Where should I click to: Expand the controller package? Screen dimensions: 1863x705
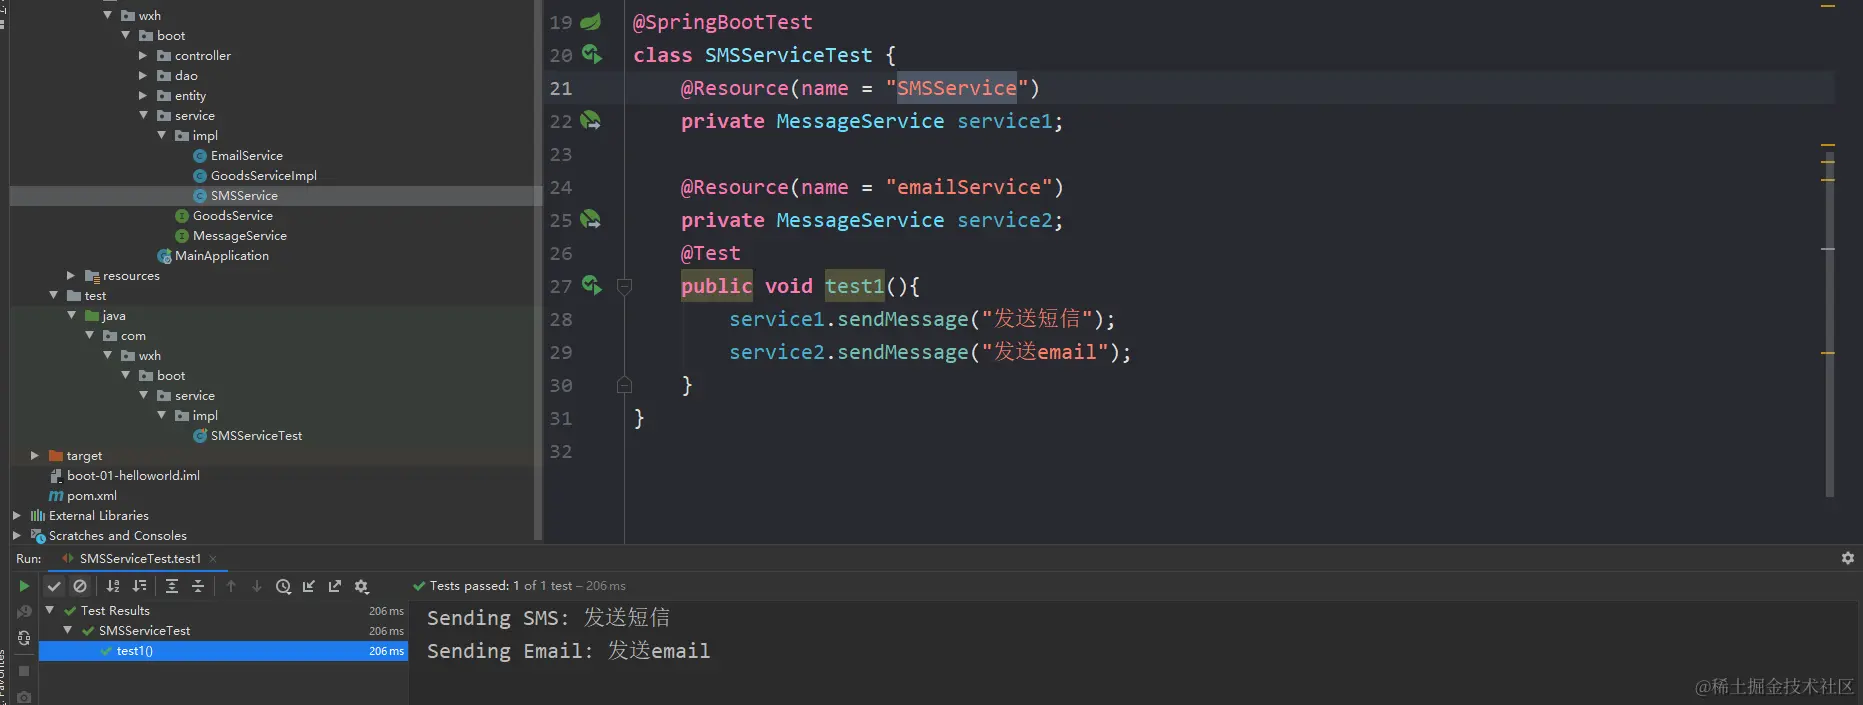pyautogui.click(x=143, y=55)
